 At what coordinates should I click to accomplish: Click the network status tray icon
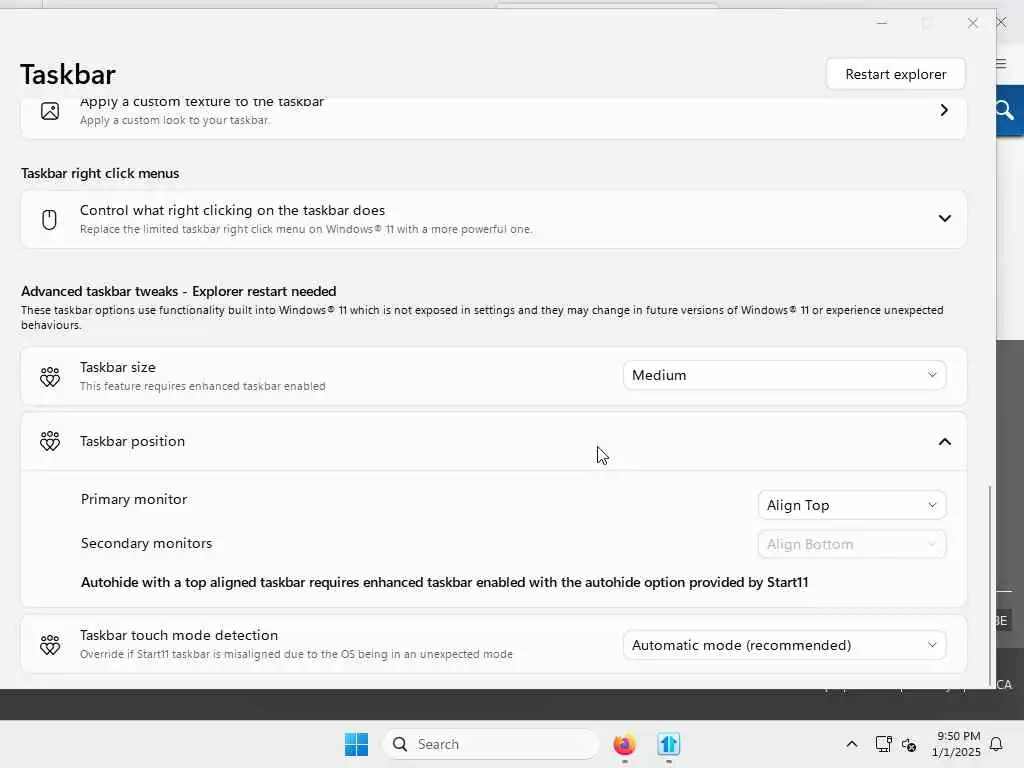[x=883, y=744]
